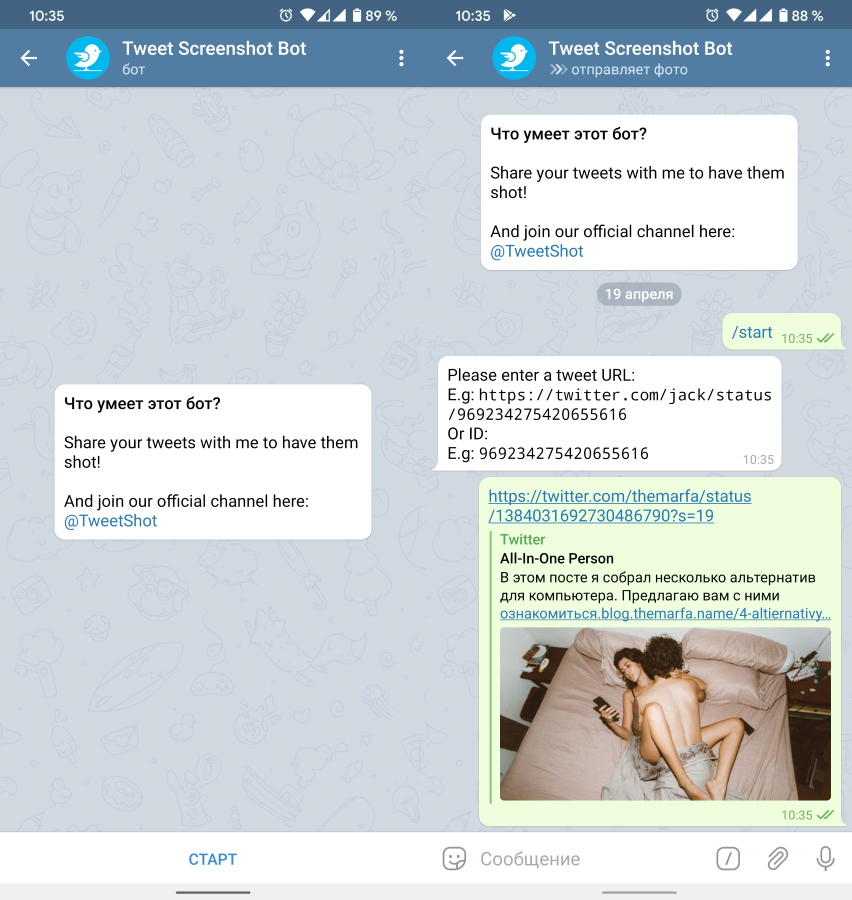Tap the Twitter label in link preview
This screenshot has width=852, height=900.
pyautogui.click(x=522, y=540)
